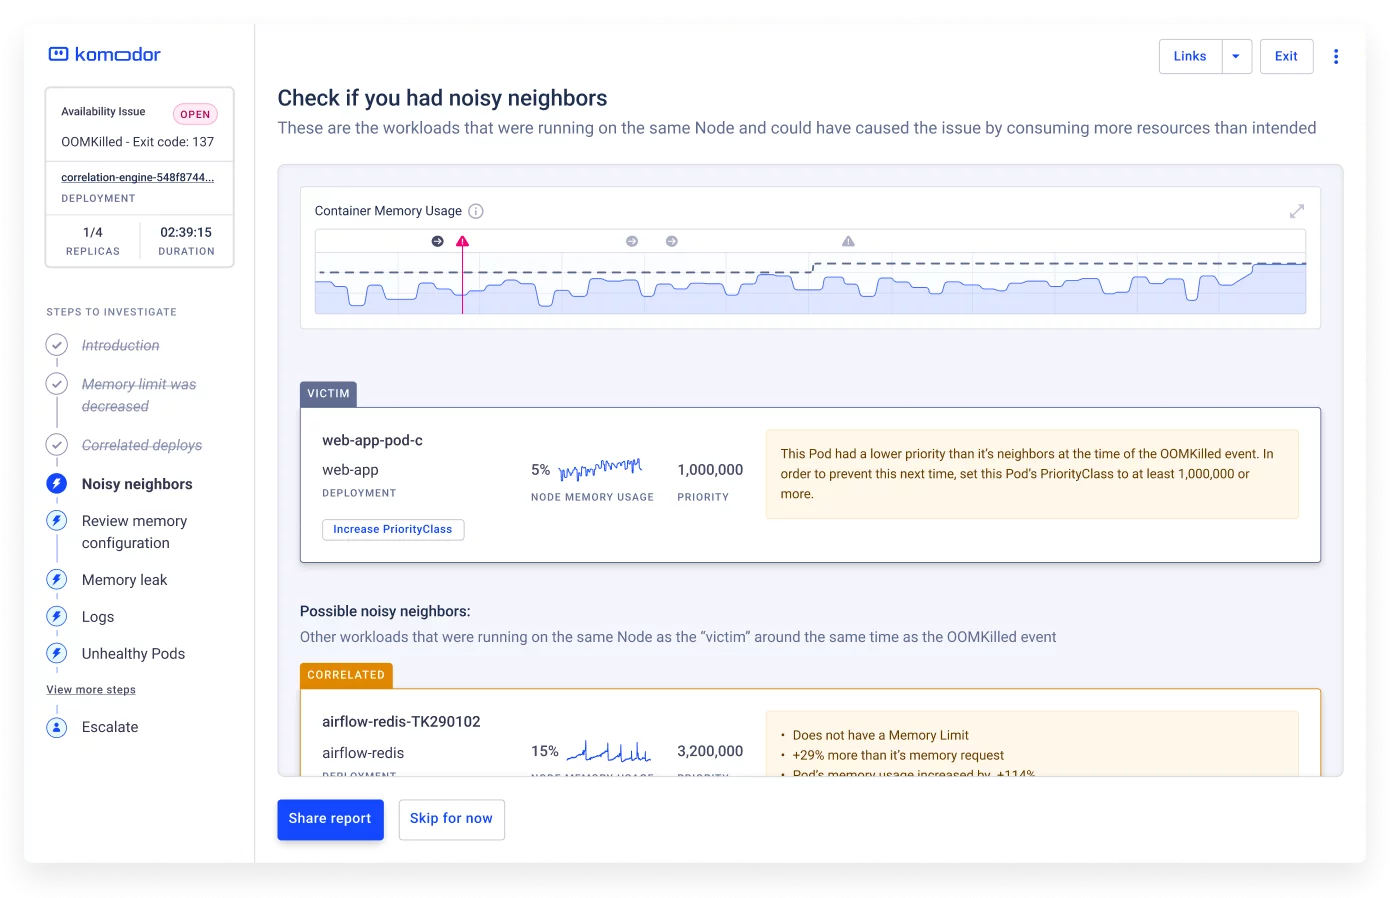Click the web-app-pod-c pod name
Screen dimensions: 1390x898
pyautogui.click(x=372, y=440)
